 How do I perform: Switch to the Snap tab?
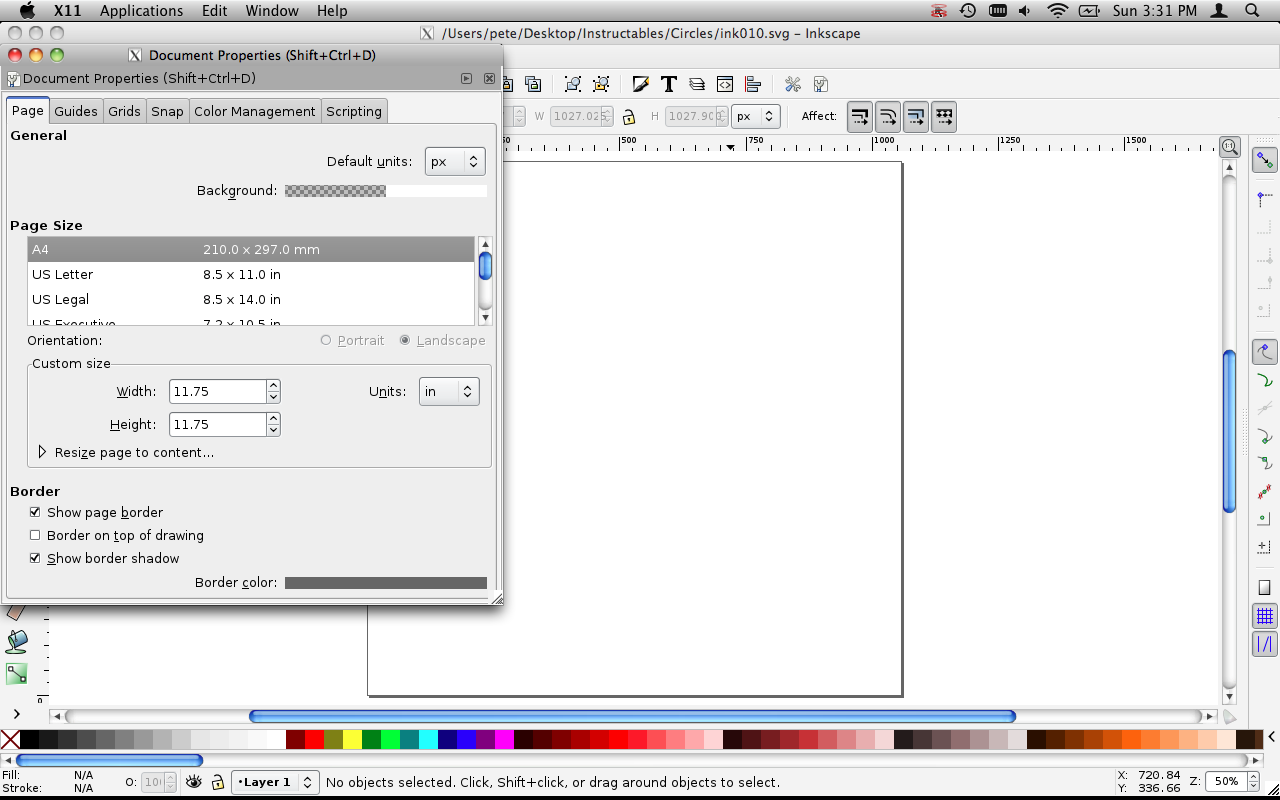pos(167,111)
